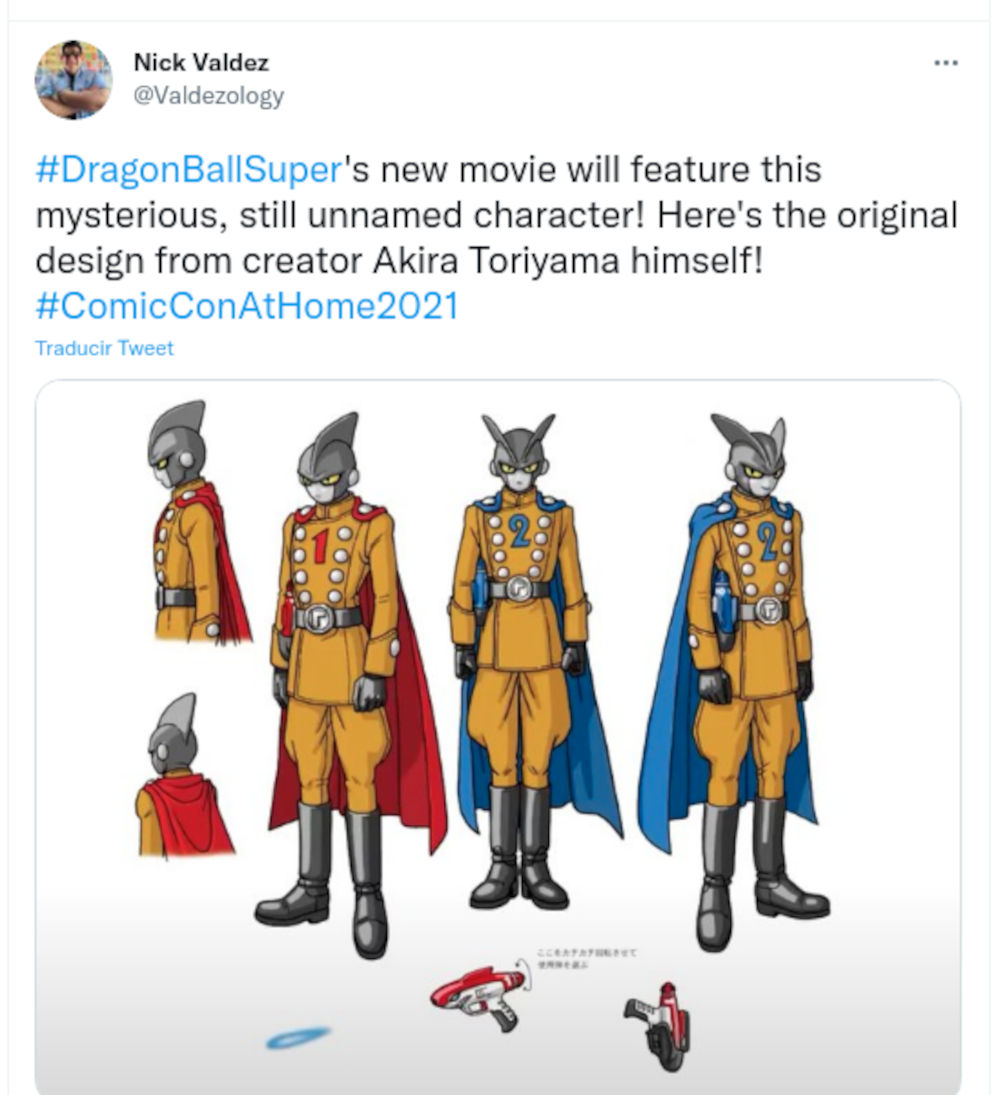Viewport: 1000px width, 1095px height.
Task: Open the #DragonBallSuper hashtag
Action: coord(189,169)
